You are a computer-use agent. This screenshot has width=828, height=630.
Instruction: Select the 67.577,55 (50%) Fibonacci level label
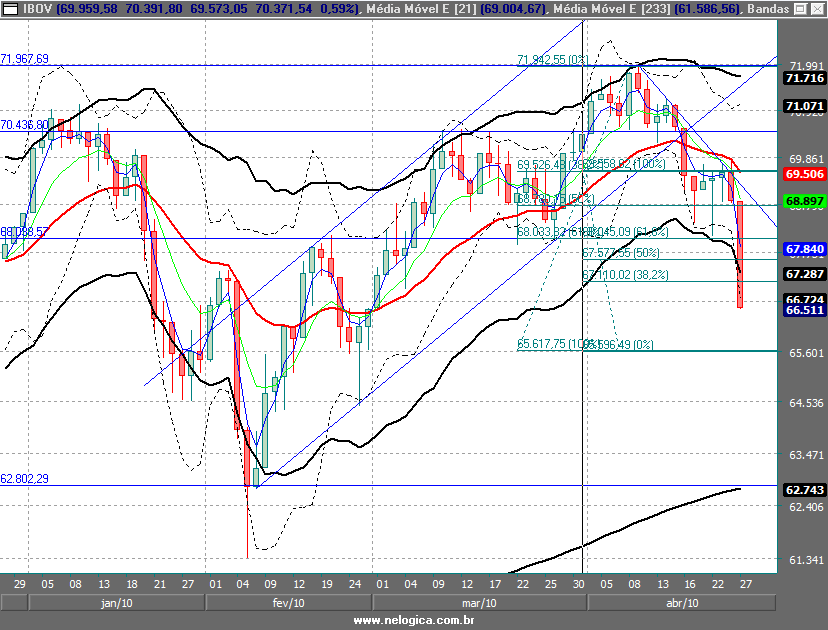[621, 253]
